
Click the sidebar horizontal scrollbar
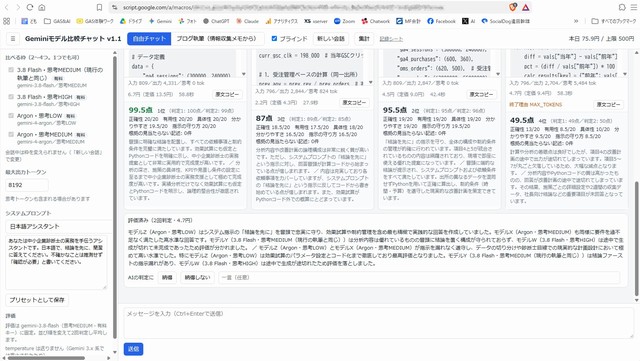pos(46,358)
